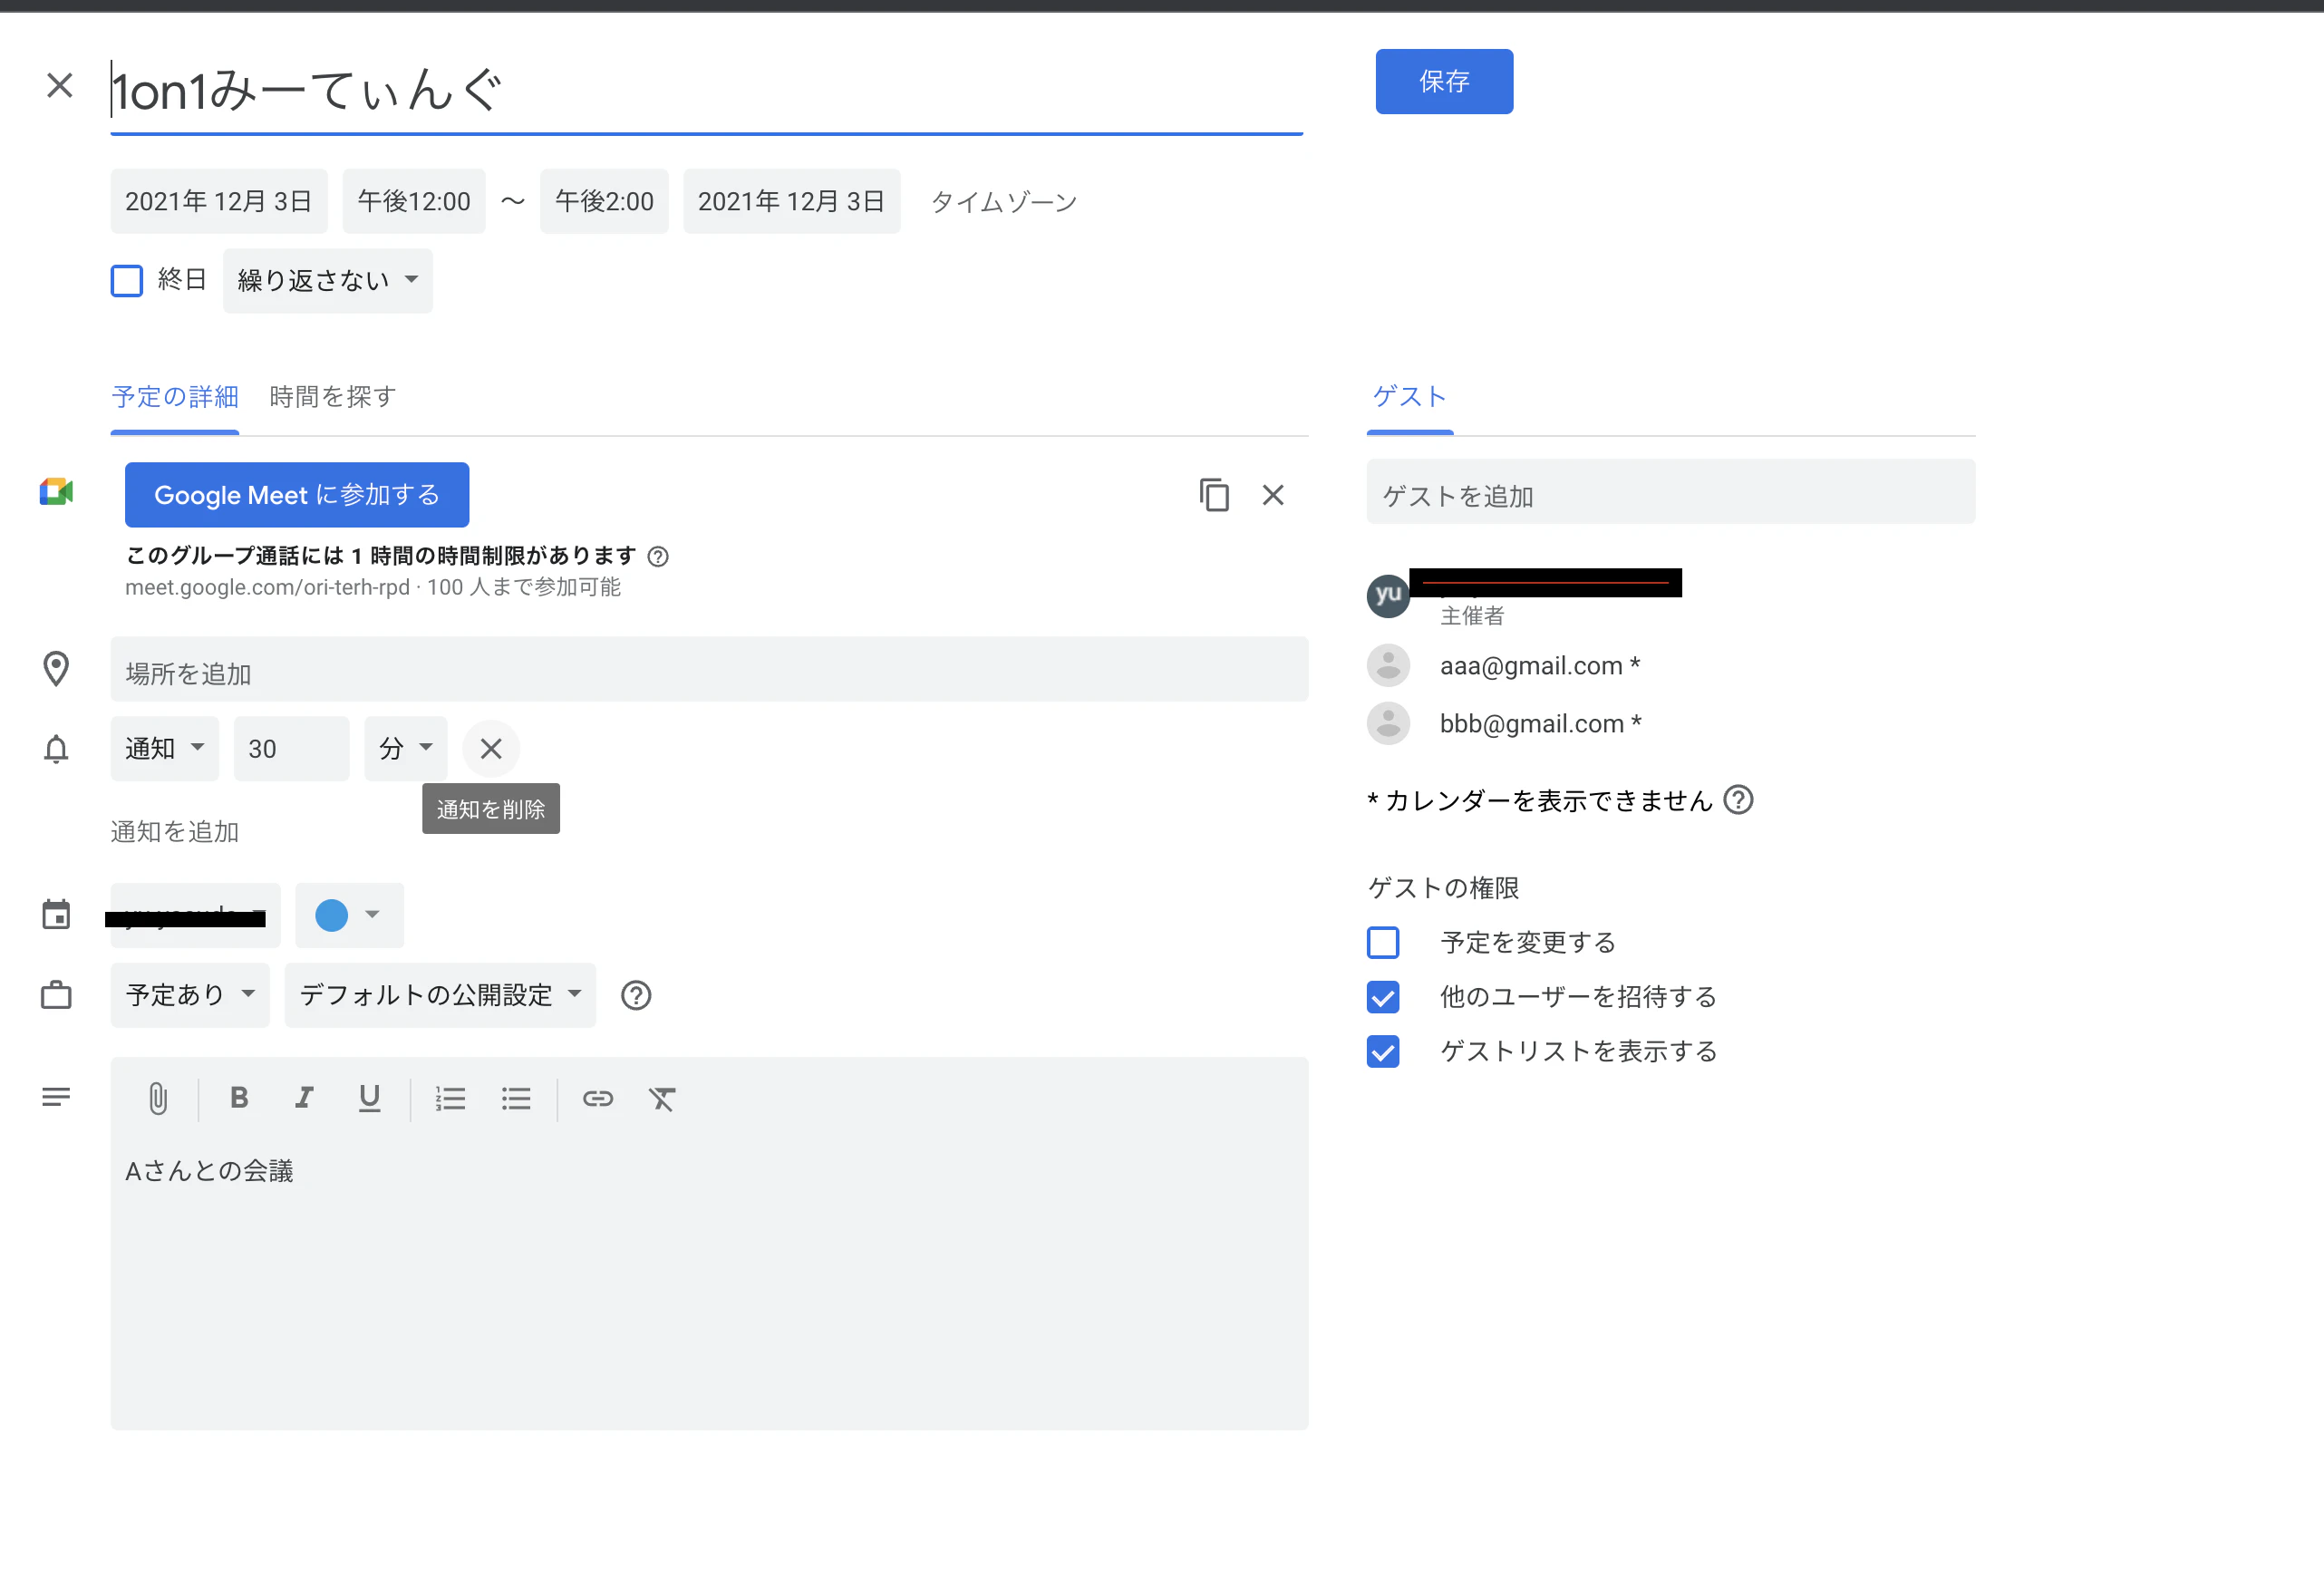Insert a numbered list
The height and width of the screenshot is (1579, 2324).
[x=450, y=1098]
